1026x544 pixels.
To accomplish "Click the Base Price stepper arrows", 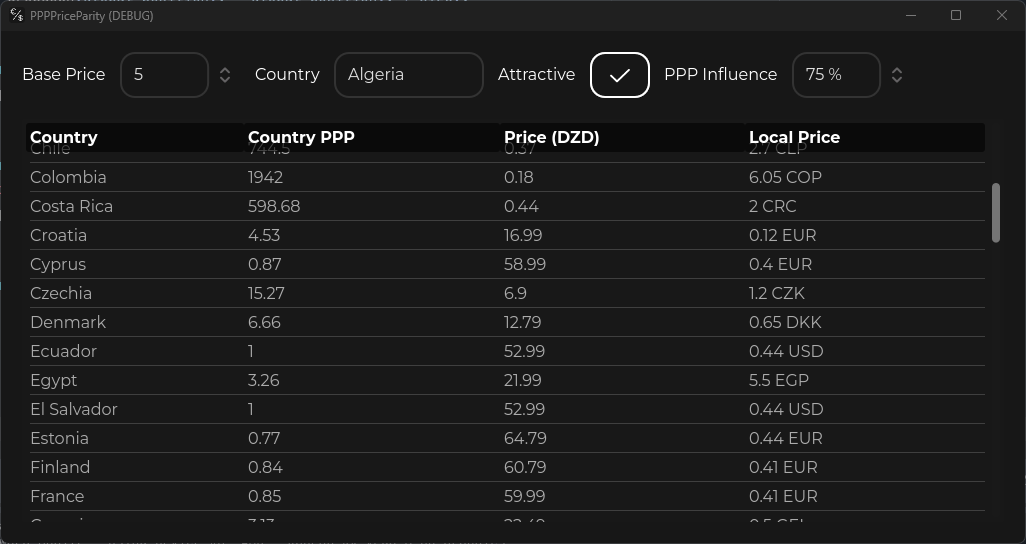I will click(225, 75).
